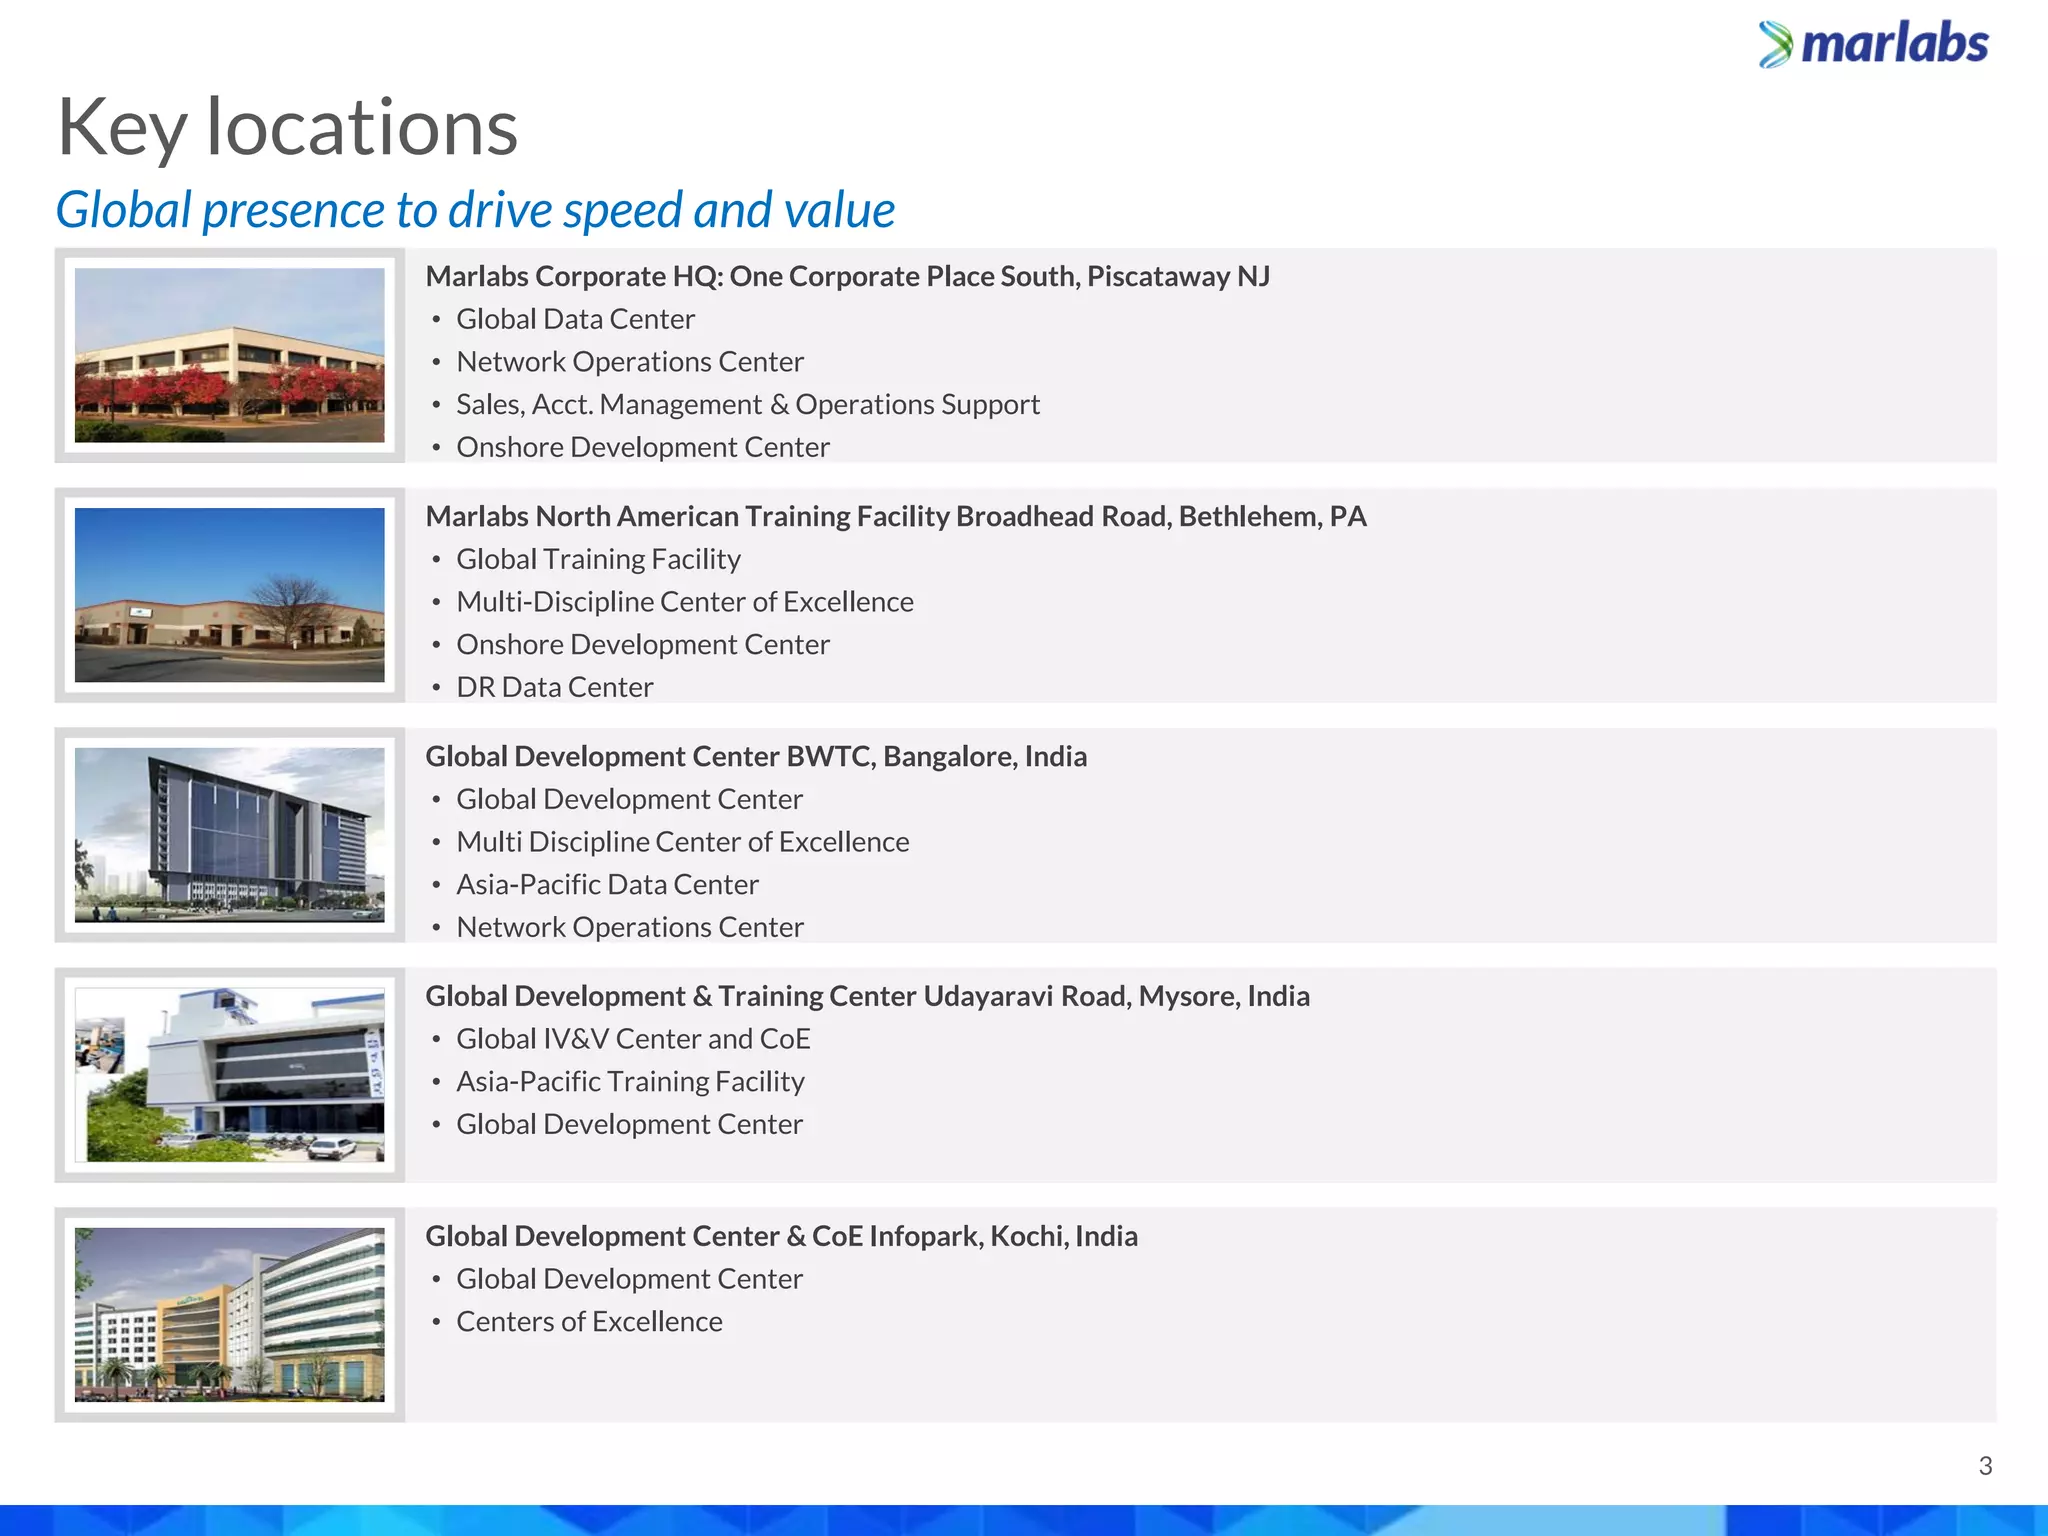Click the Piscataway HQ building photo
This screenshot has width=2048, height=1536.
click(229, 355)
